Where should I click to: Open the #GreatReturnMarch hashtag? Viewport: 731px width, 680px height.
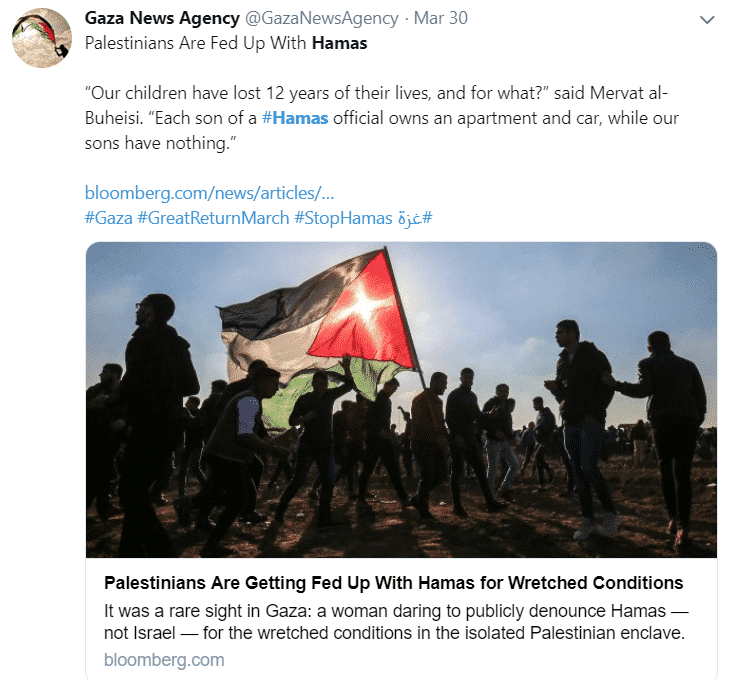(213, 218)
